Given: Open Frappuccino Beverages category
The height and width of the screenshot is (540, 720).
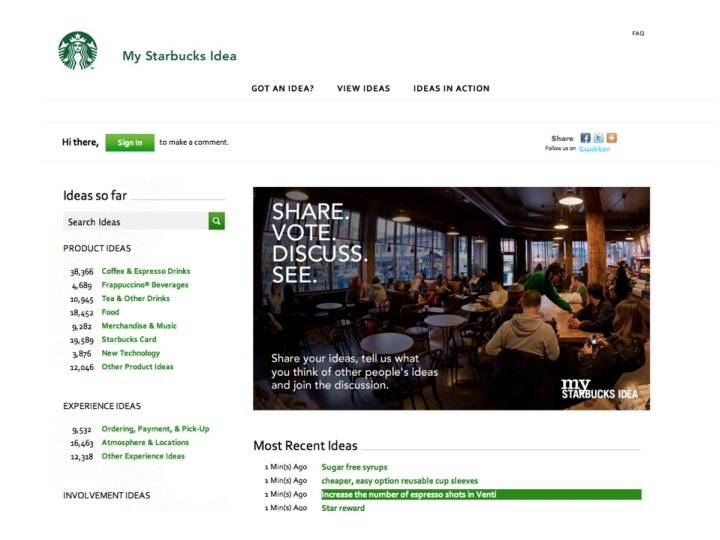Looking at the screenshot, I should tap(145, 285).
